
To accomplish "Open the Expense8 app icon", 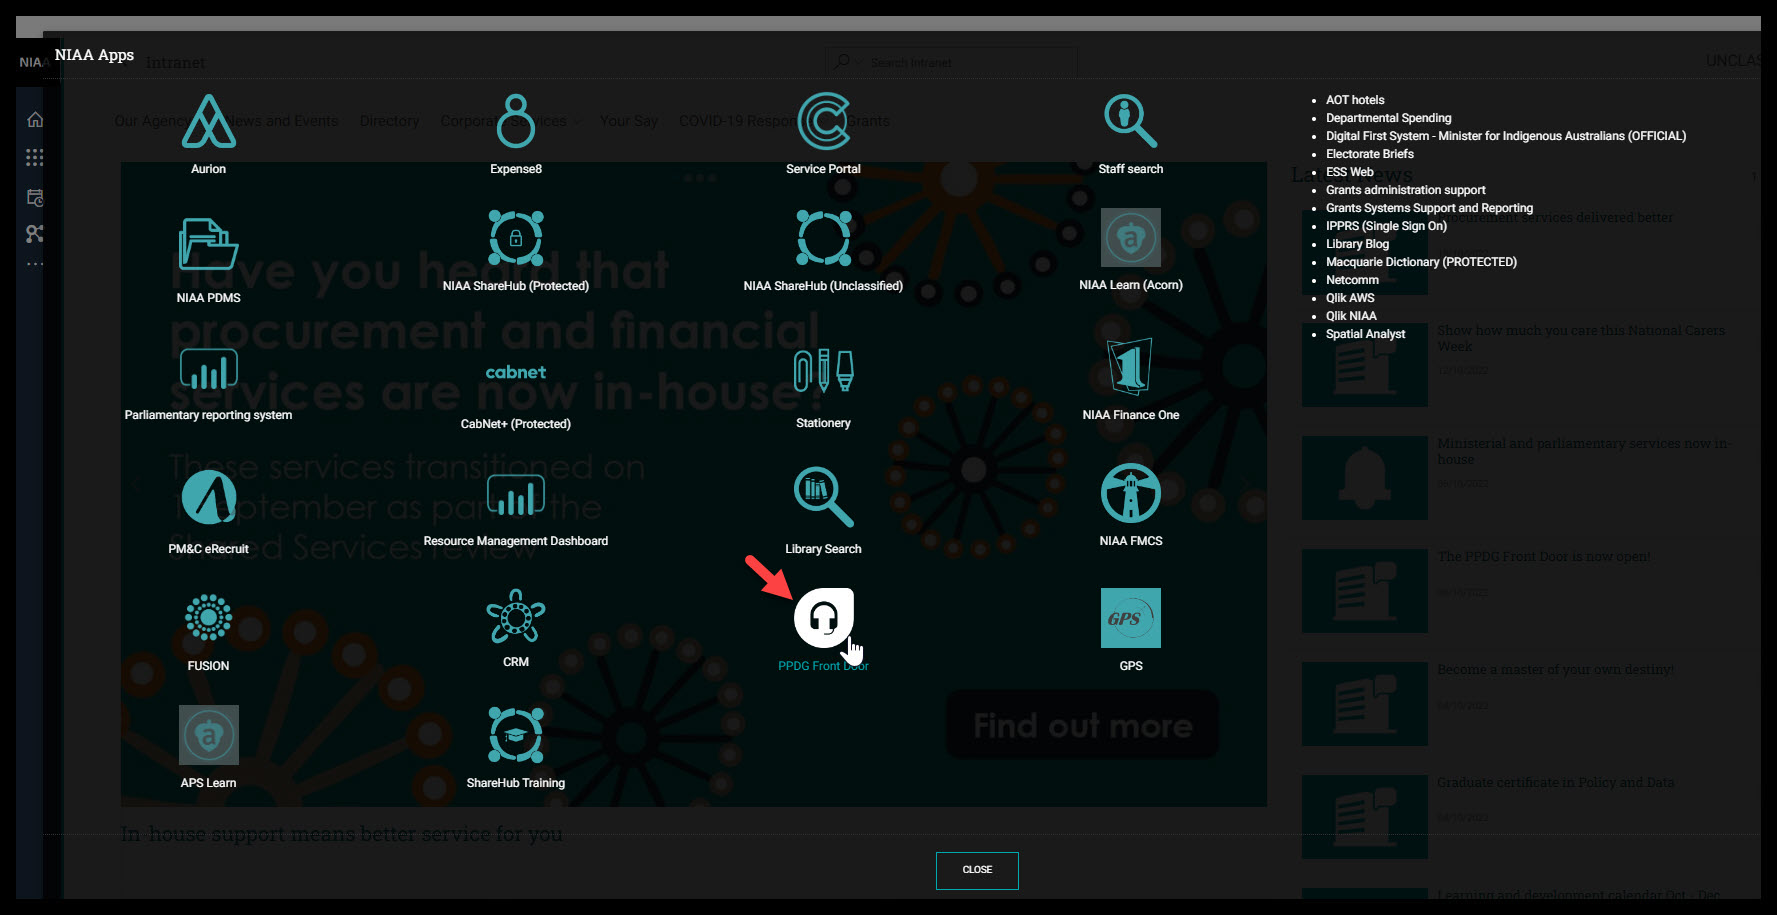I will (516, 122).
